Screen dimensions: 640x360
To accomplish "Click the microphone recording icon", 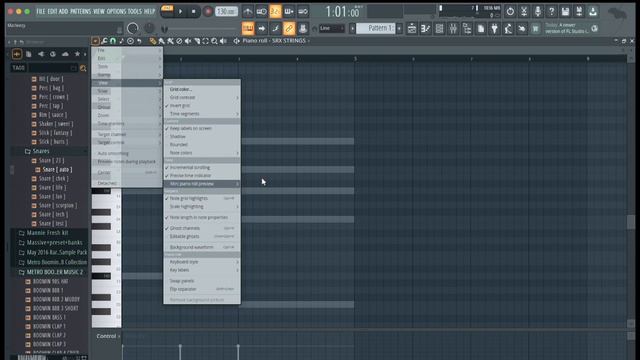I will click(538, 11).
